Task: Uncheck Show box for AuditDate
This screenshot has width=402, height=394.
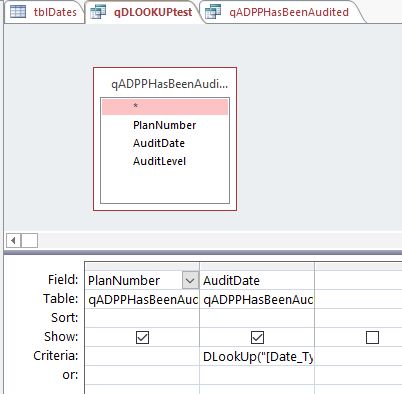Action: pyautogui.click(x=257, y=337)
